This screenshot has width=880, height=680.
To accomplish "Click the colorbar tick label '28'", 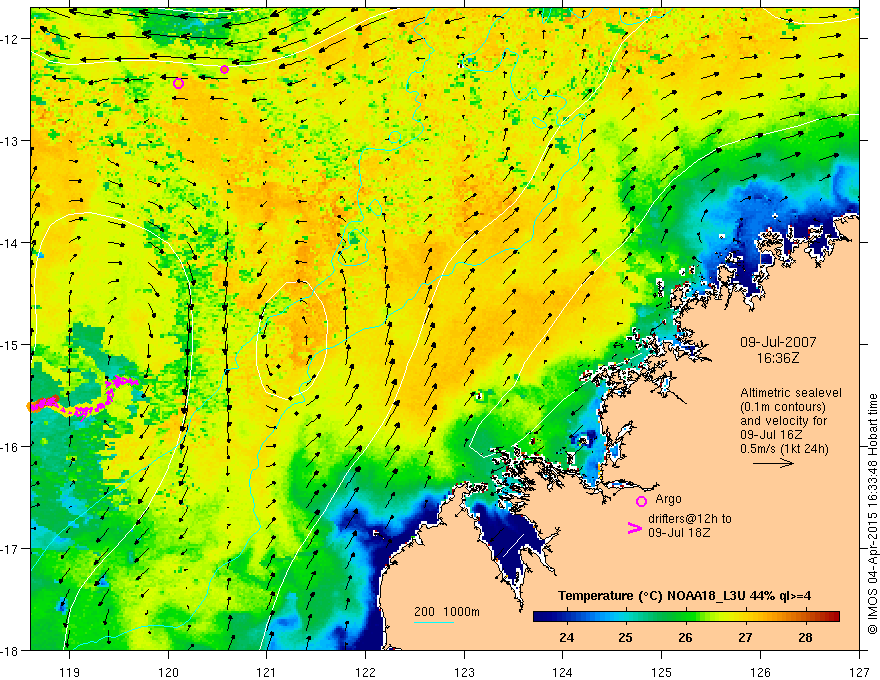I will [805, 637].
